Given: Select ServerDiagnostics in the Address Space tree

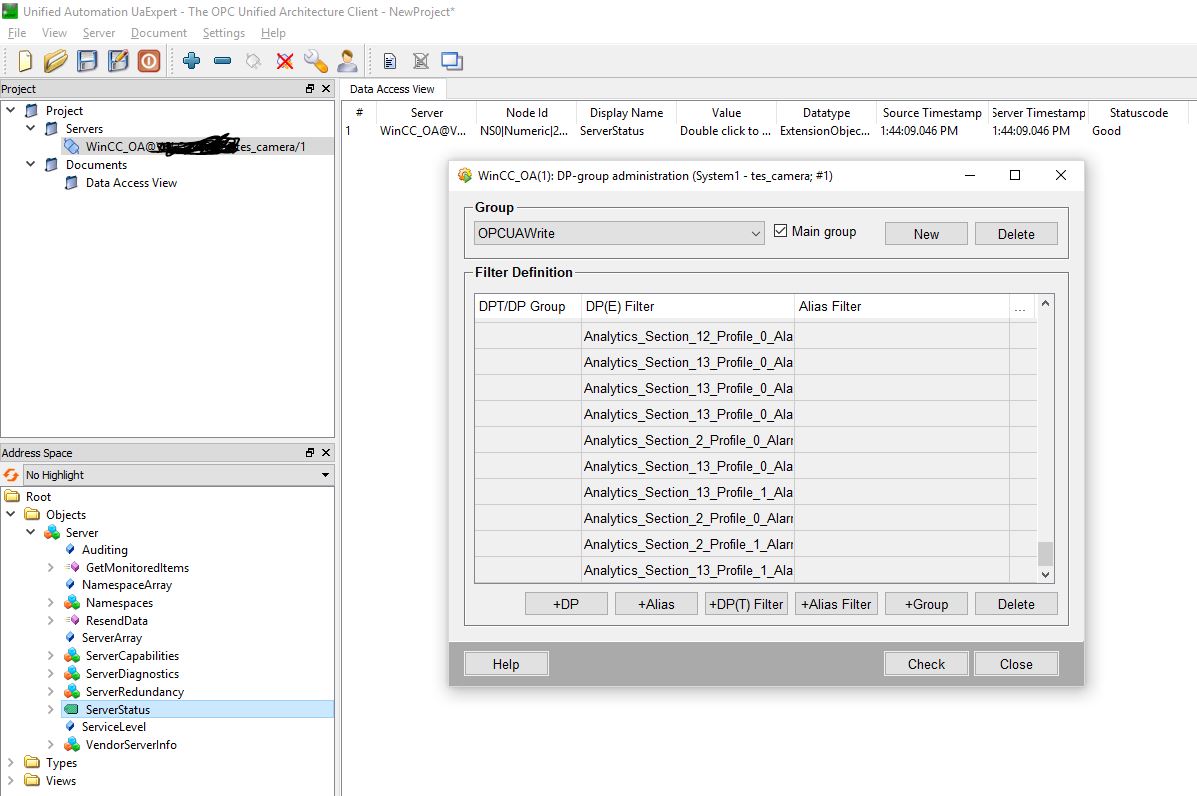Looking at the screenshot, I should (132, 674).
